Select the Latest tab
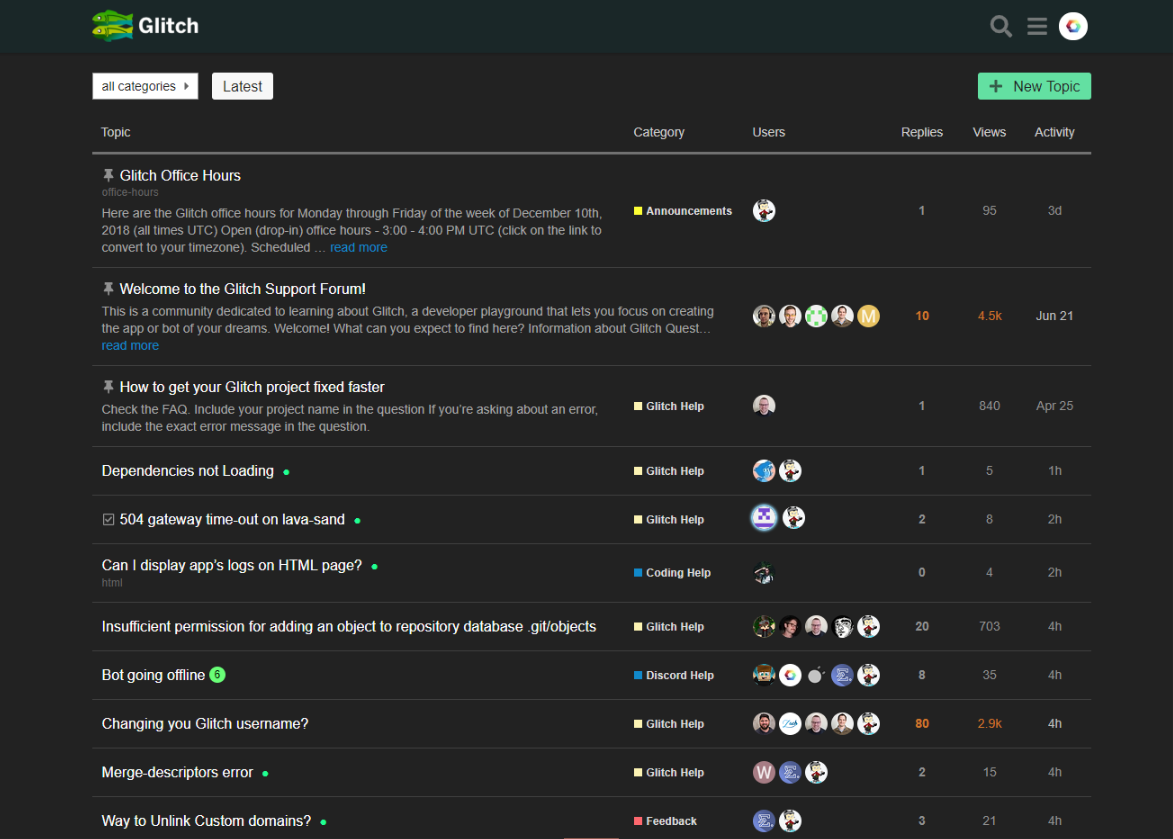Image resolution: width=1173 pixels, height=839 pixels. 242,86
